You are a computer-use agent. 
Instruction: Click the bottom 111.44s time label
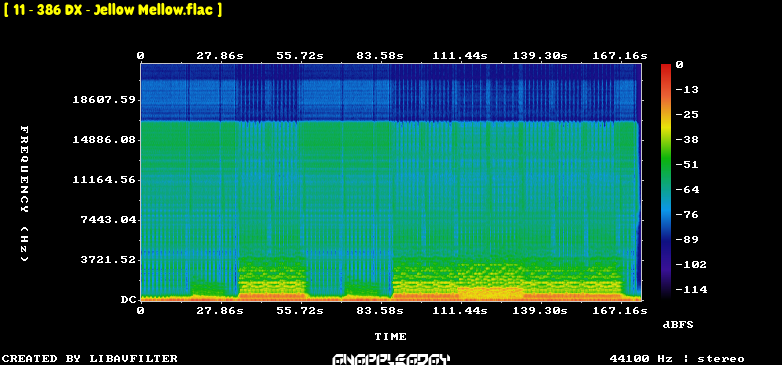[x=460, y=311]
